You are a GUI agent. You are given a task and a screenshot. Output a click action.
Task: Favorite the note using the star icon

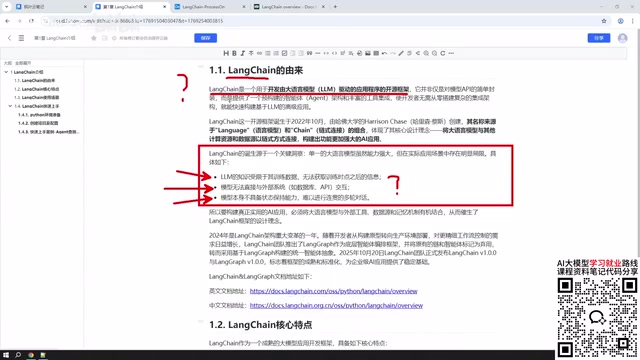(93, 38)
